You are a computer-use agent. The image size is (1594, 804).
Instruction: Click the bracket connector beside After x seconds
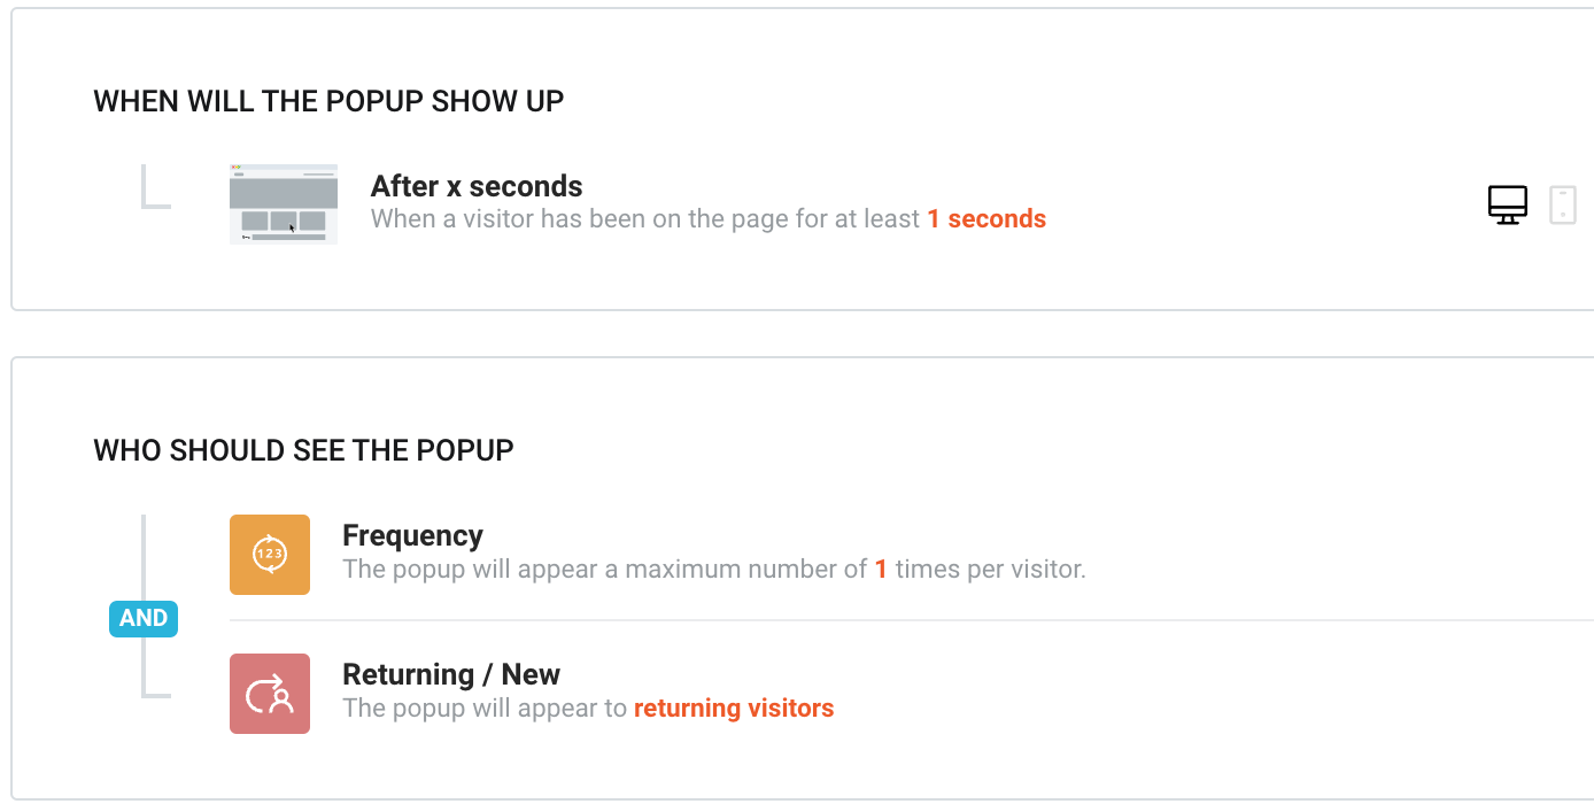(156, 186)
